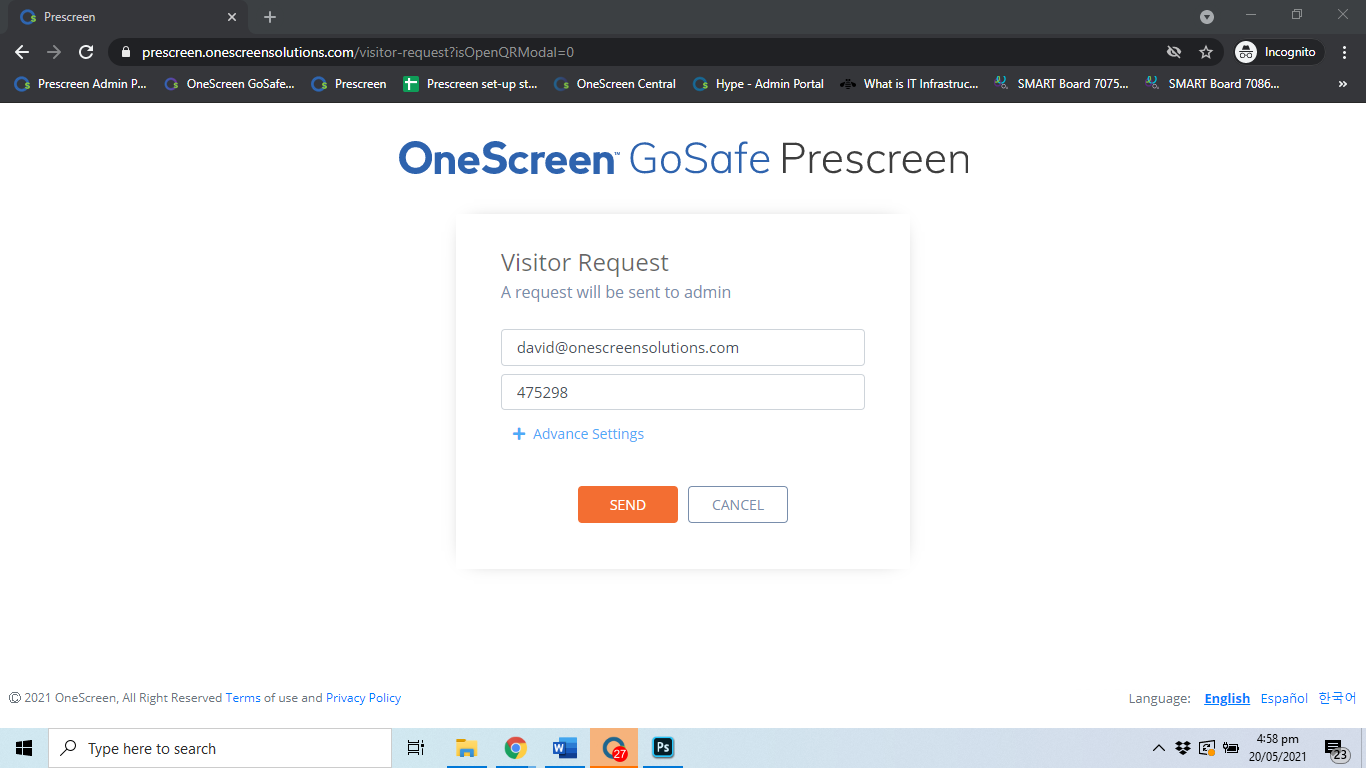The width and height of the screenshot is (1366, 768).
Task: Open Prescreen set-up st... bookmark
Action: point(471,84)
